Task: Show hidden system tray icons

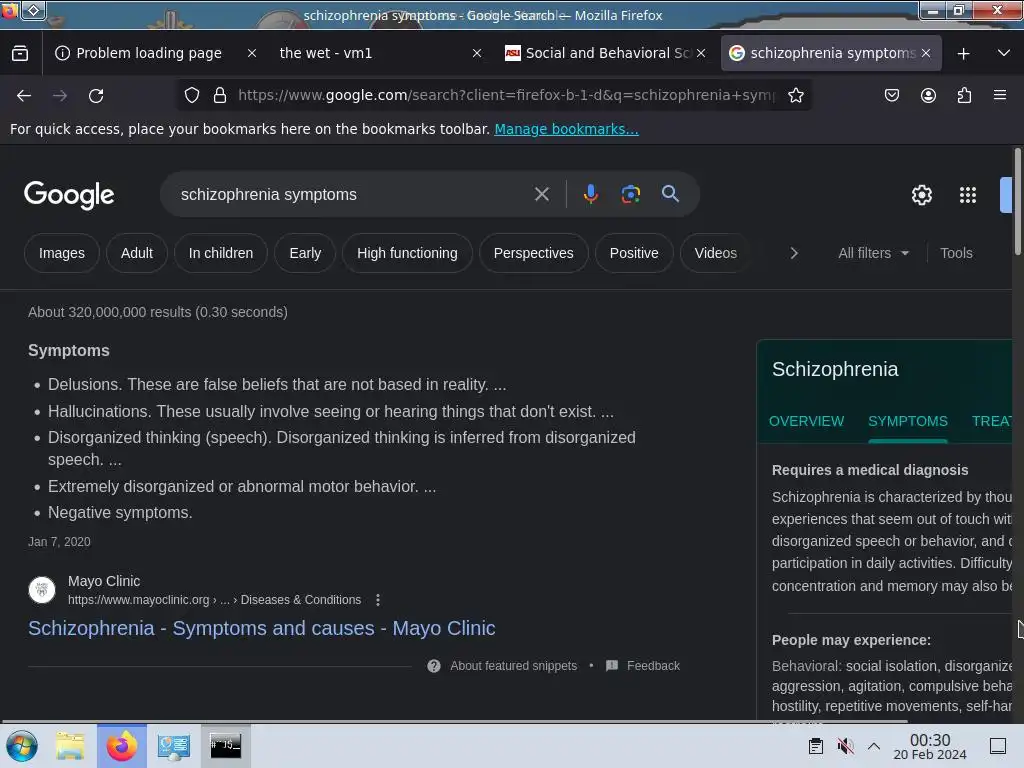Action: point(874,746)
